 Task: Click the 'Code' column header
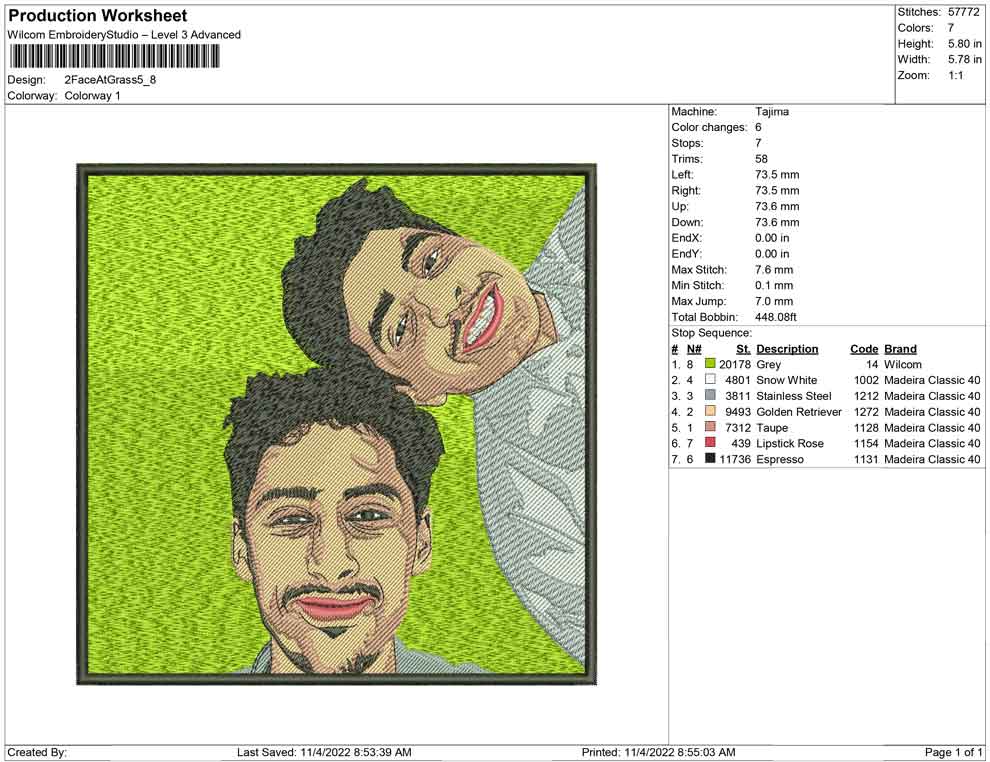(x=864, y=349)
